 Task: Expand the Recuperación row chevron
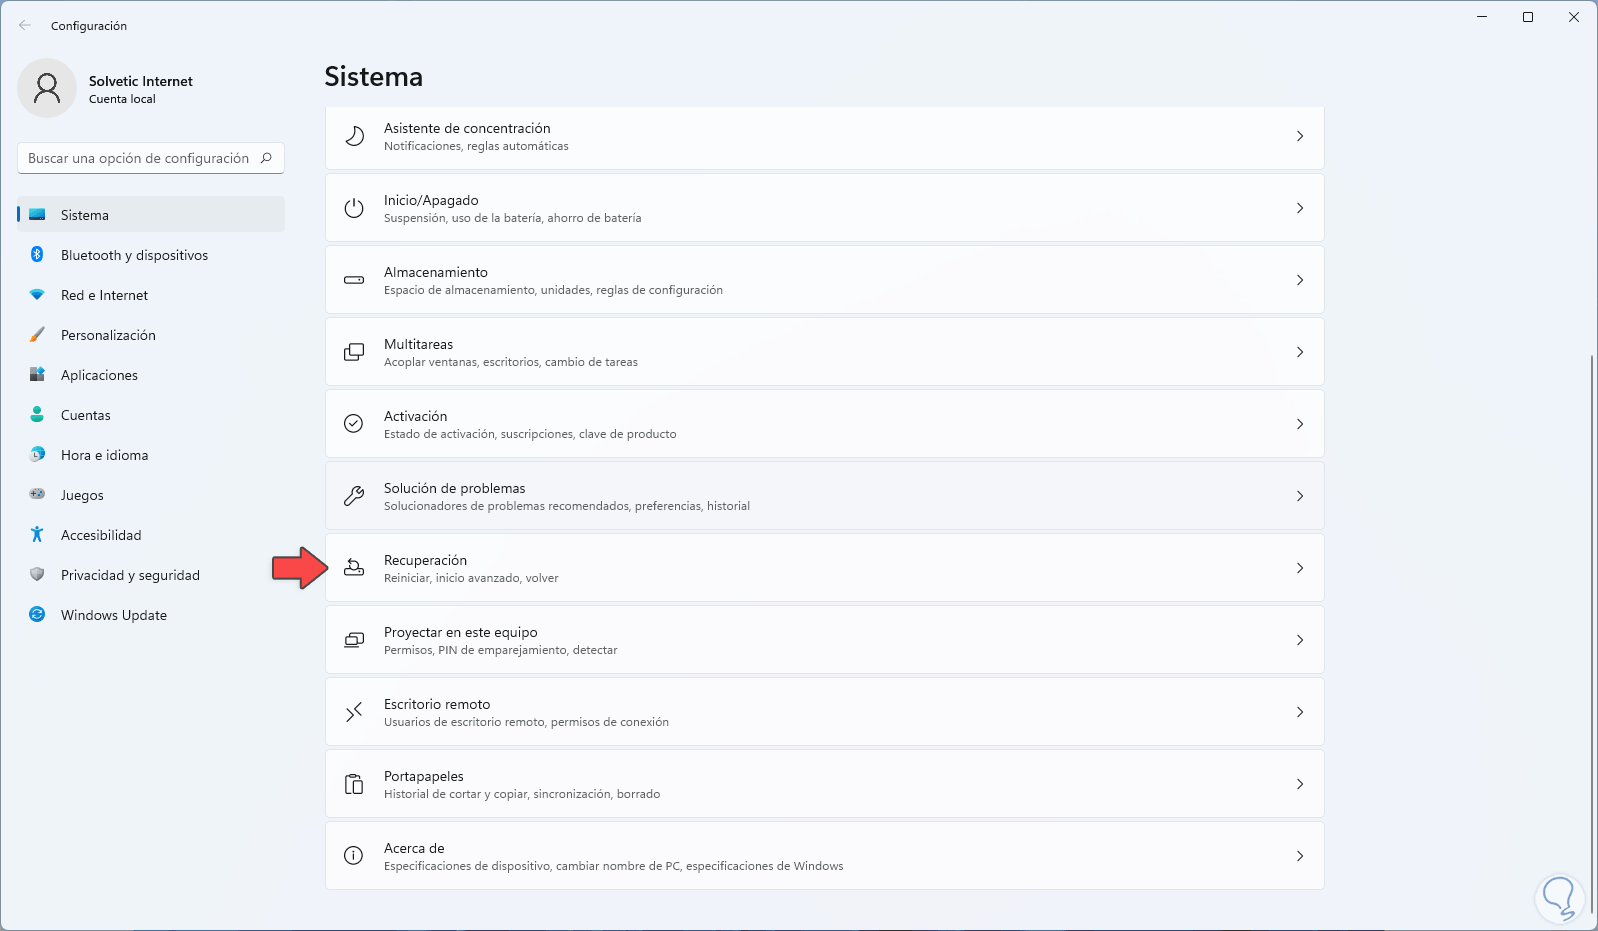coord(1300,568)
